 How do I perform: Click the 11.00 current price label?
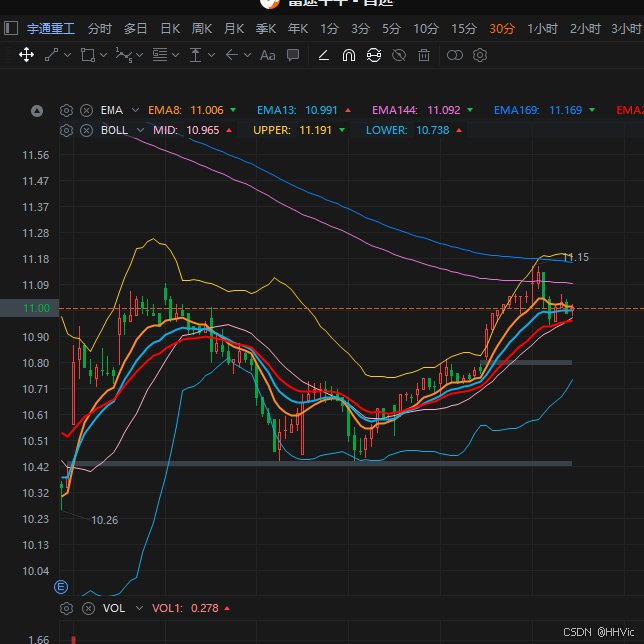click(30, 308)
